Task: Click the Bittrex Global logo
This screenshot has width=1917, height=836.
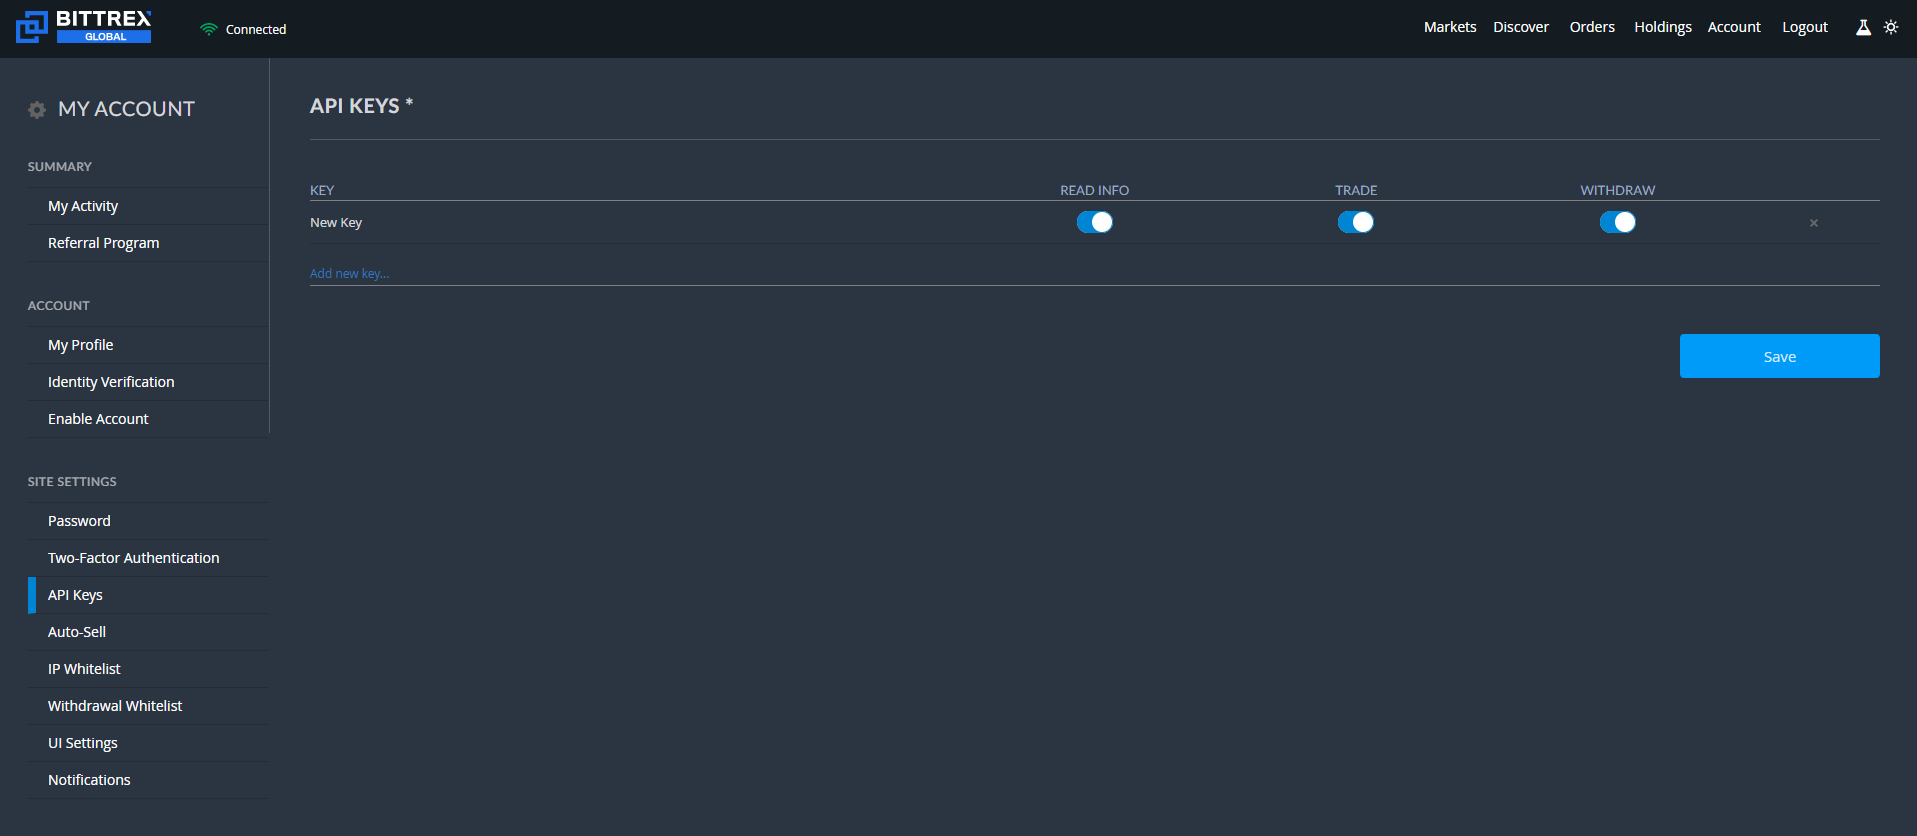Action: pyautogui.click(x=84, y=27)
